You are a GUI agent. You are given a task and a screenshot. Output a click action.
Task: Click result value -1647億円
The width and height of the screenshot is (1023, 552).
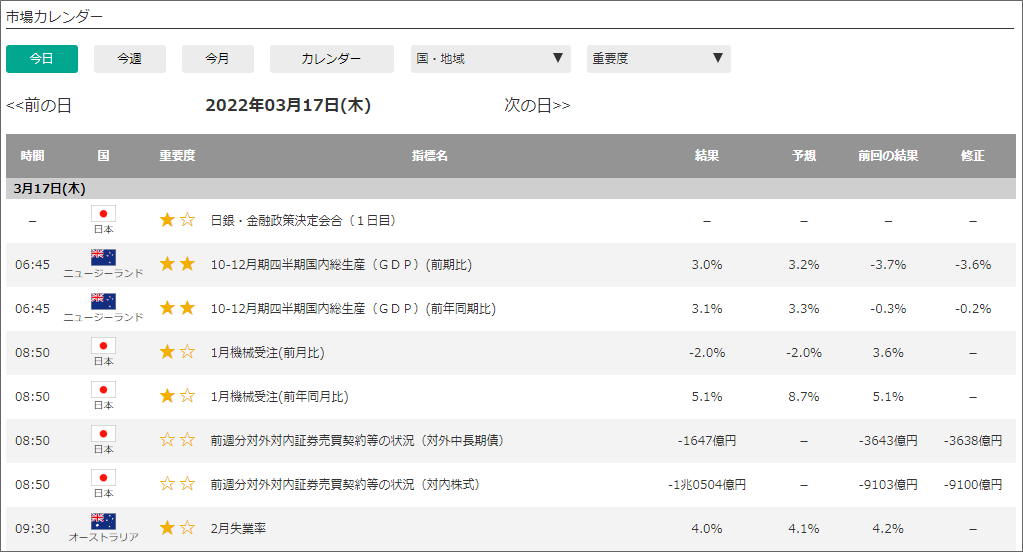707,440
